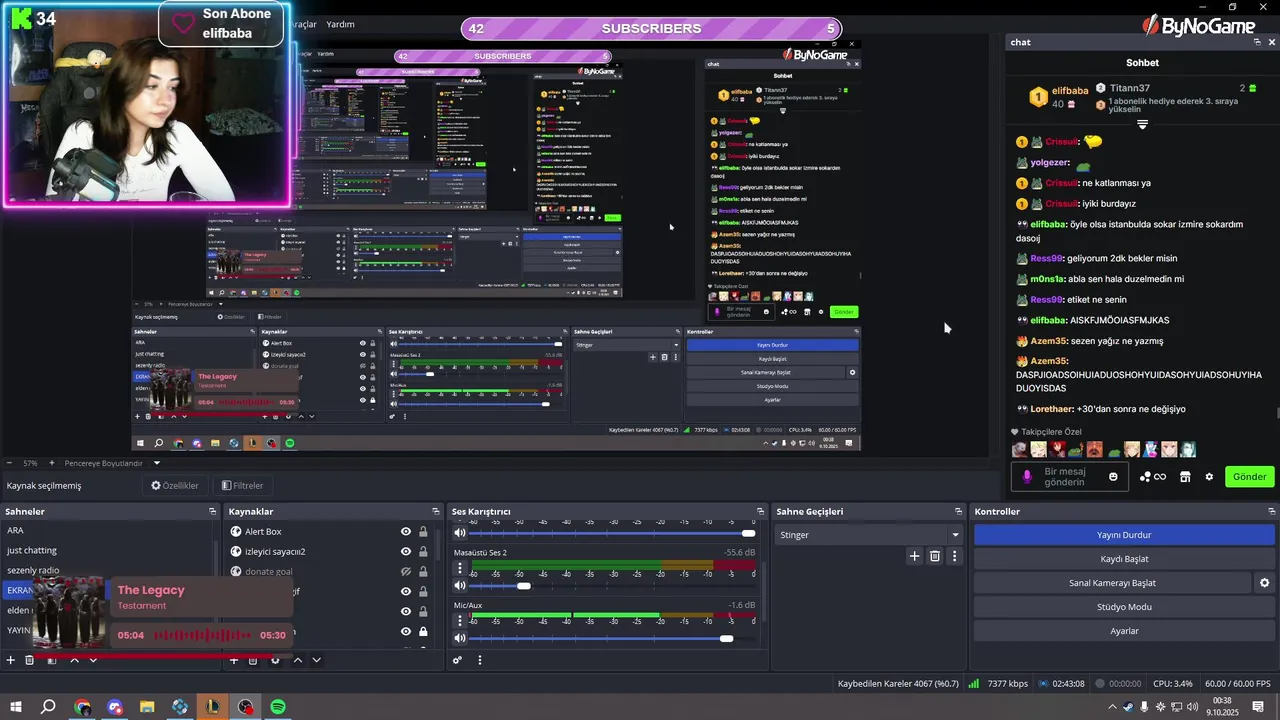Show hidden system tray icons
This screenshot has height=720, width=1280.
click(1112, 707)
